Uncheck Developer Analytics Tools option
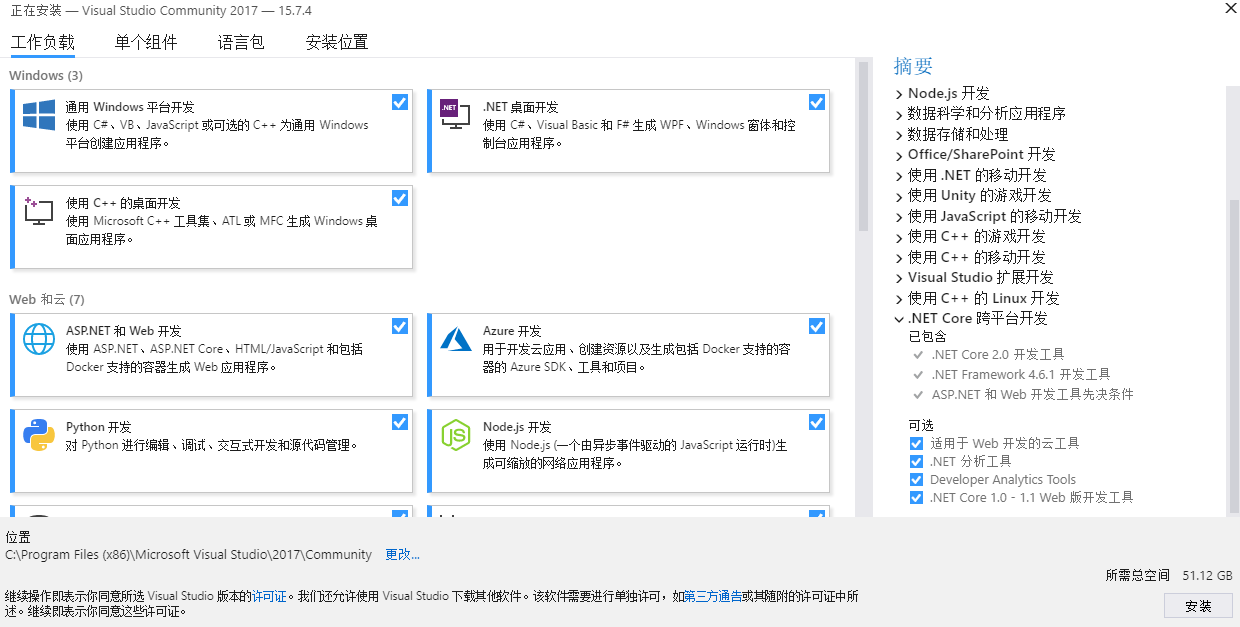Image resolution: width=1240 pixels, height=627 pixels. 916,479
